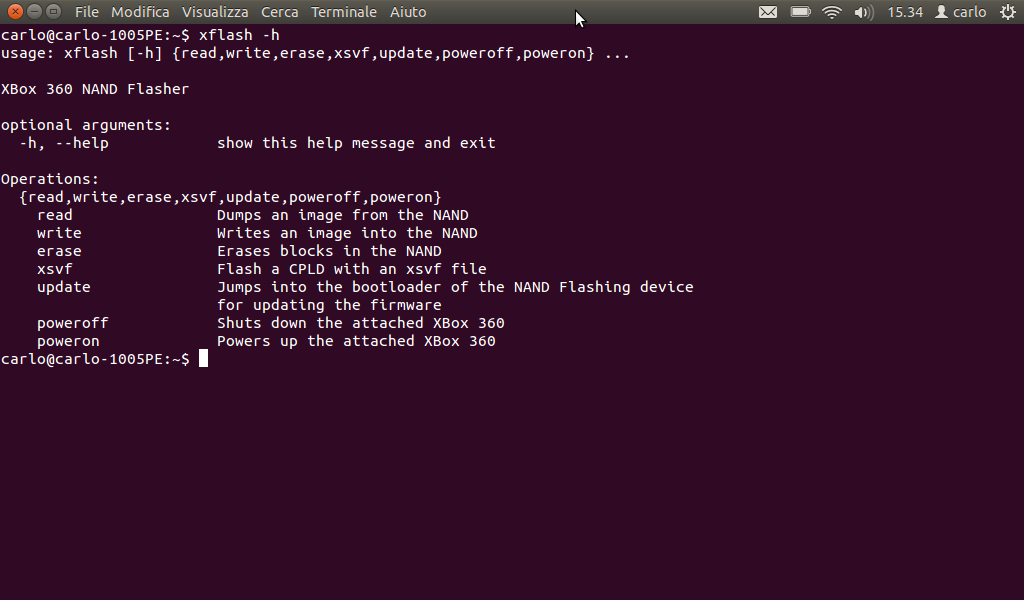1024x600 pixels.
Task: Show the calendar from the 15.34 clock
Action: click(905, 12)
